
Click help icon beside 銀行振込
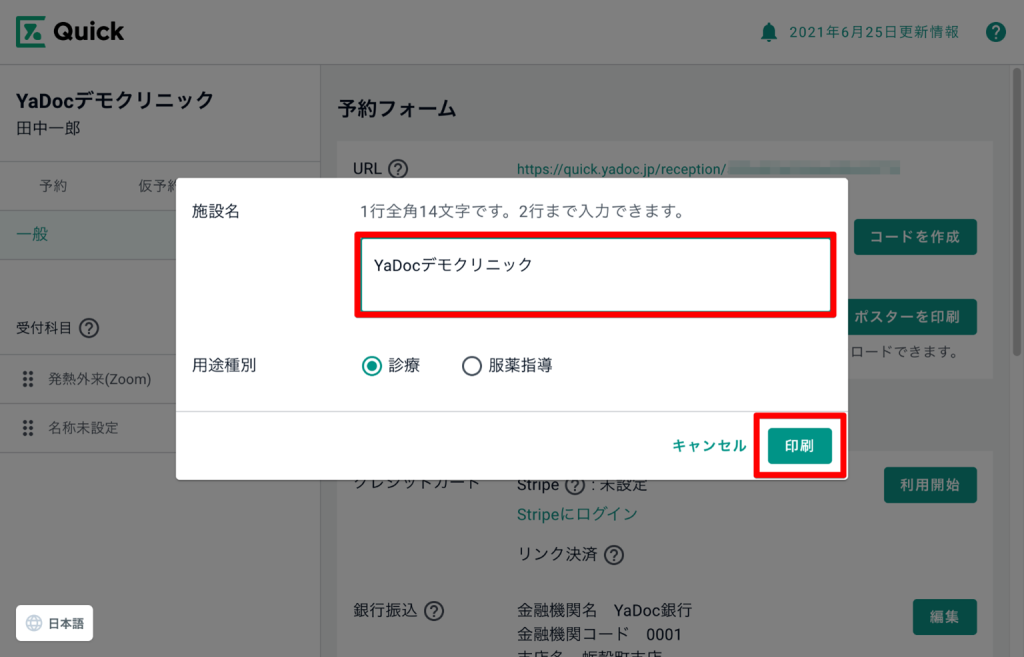pyautogui.click(x=435, y=610)
